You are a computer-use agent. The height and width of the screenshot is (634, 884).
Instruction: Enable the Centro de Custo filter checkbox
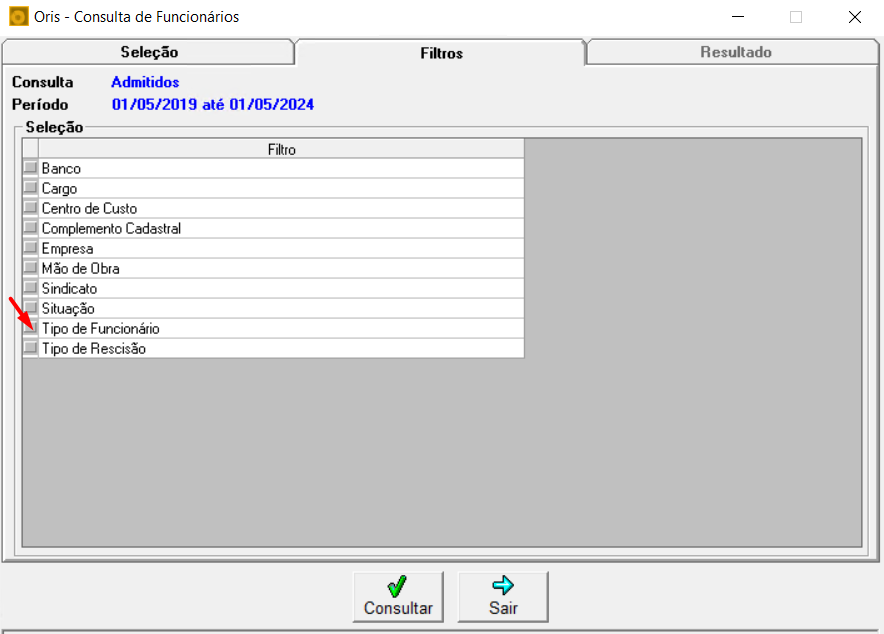[30, 207]
